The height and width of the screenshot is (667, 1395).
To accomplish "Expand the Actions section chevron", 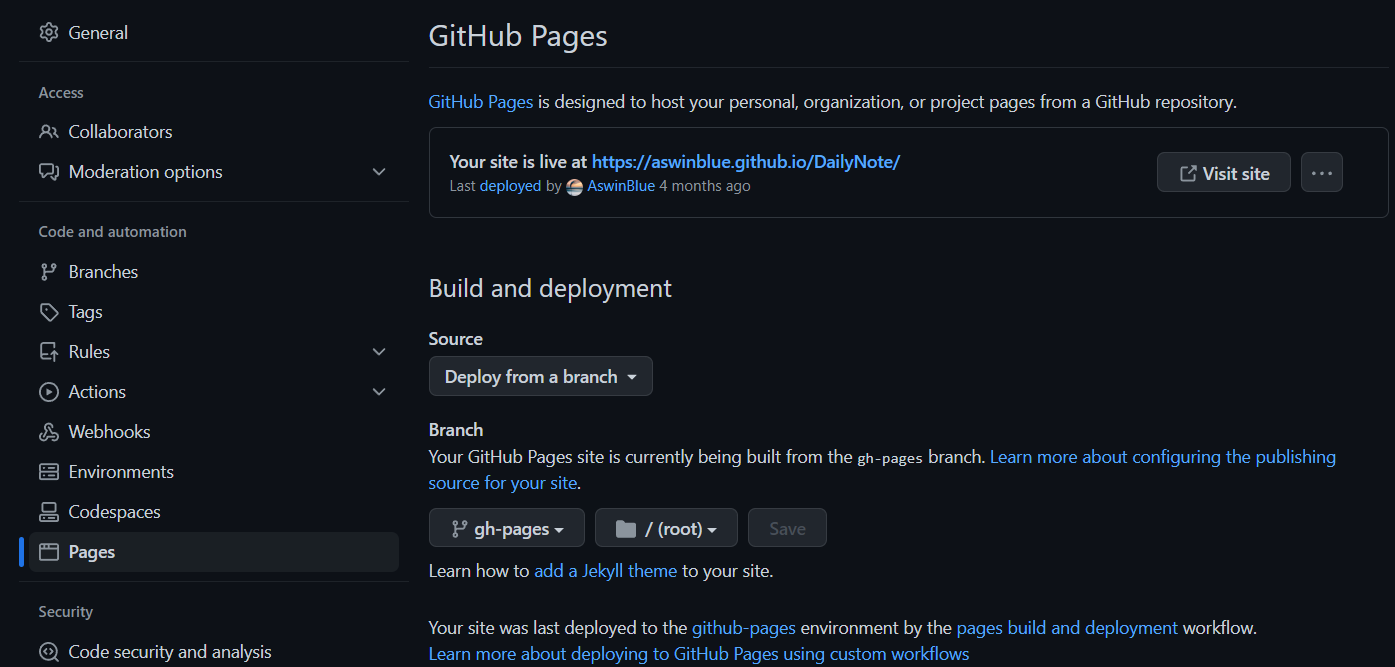I will click(379, 392).
